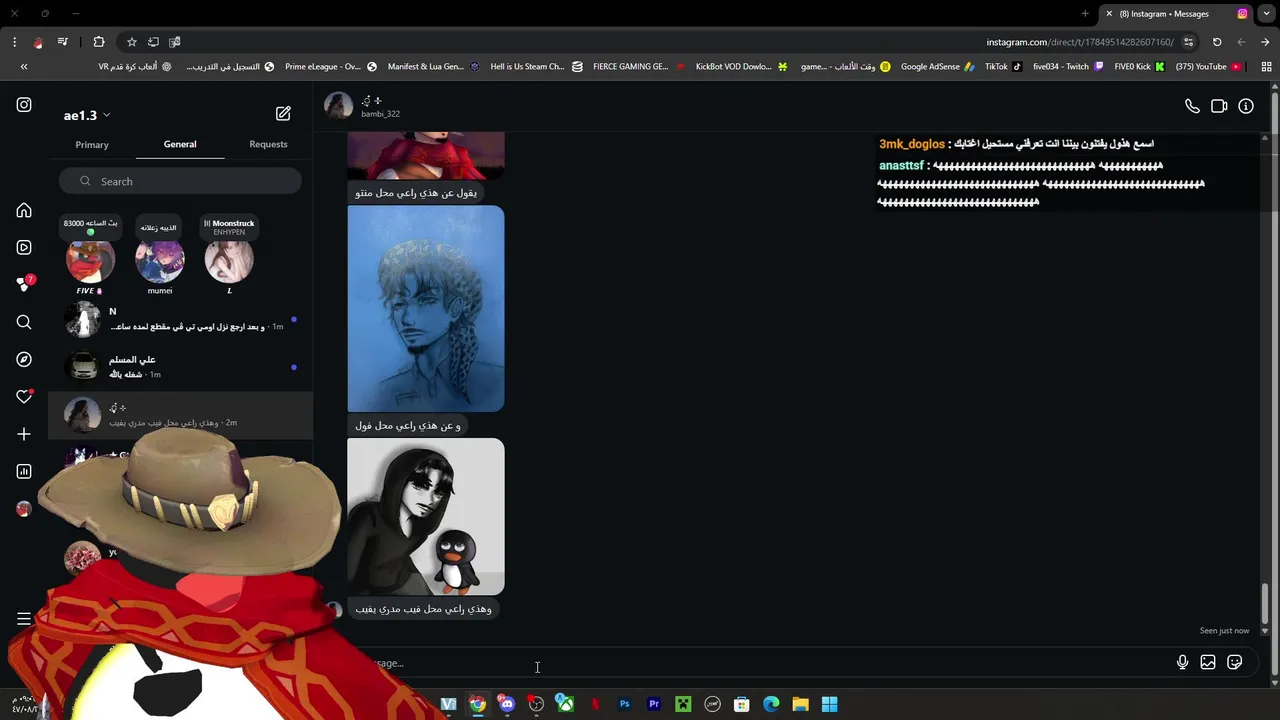Click the last message 'وهذي راعي محل فيب مدري يقيب'
Viewport: 1280px width, 720px height.
pos(423,609)
